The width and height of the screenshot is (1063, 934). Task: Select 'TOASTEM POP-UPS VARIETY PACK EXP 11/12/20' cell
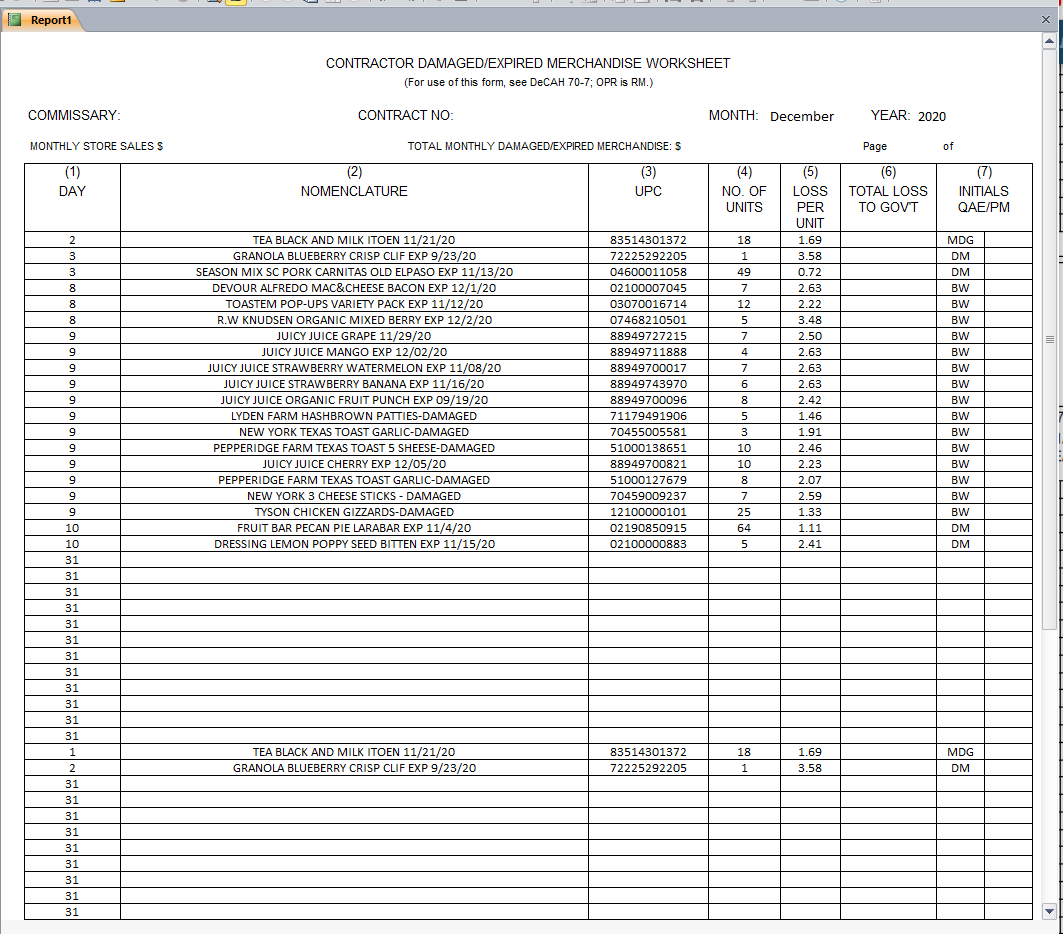(354, 304)
